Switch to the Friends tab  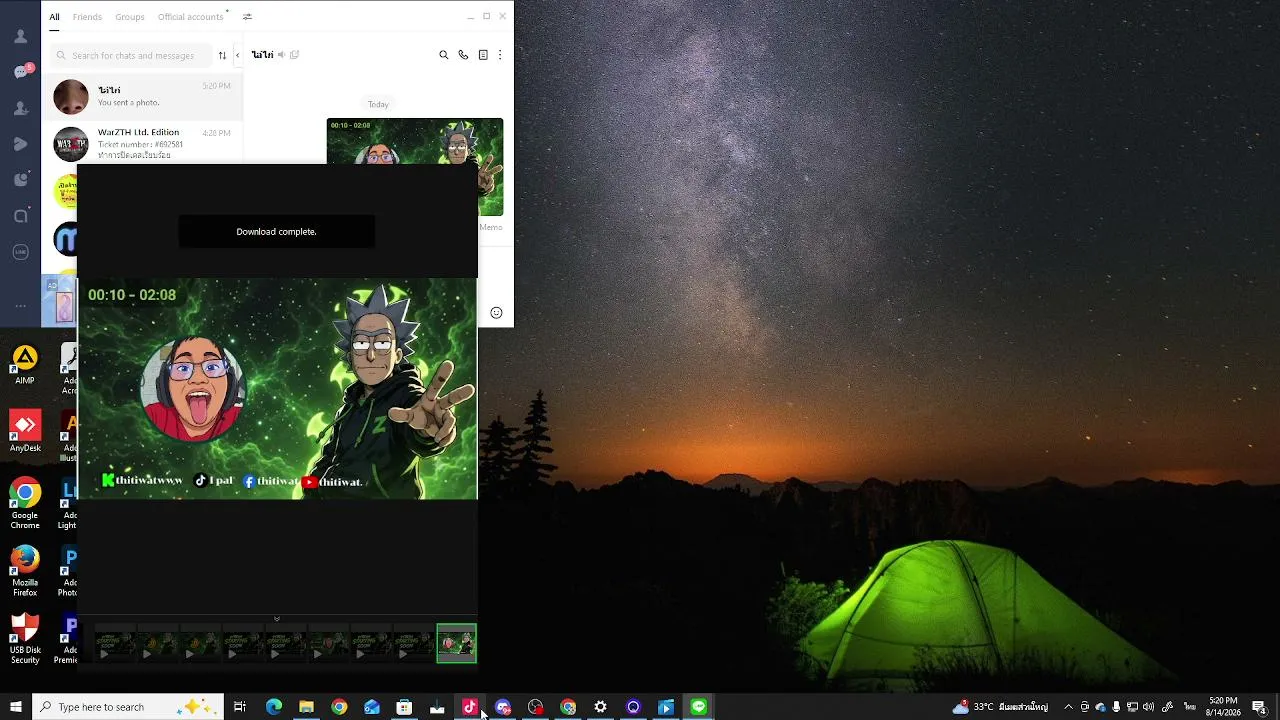pyautogui.click(x=87, y=17)
